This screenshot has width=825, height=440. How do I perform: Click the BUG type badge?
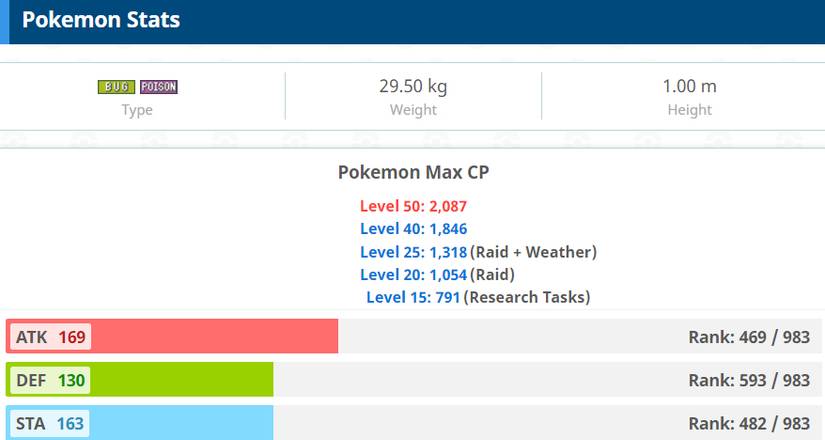coord(116,87)
